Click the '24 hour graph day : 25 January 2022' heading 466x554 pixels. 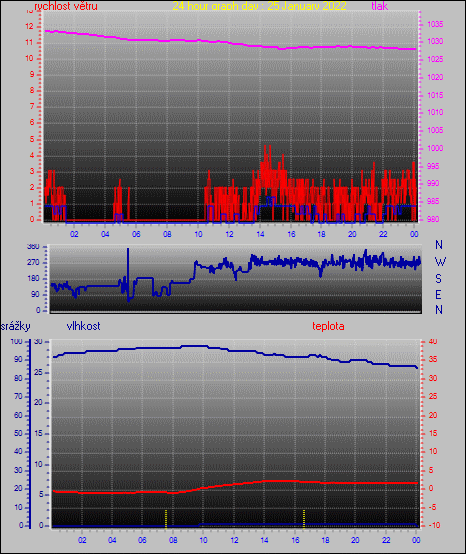pos(259,6)
